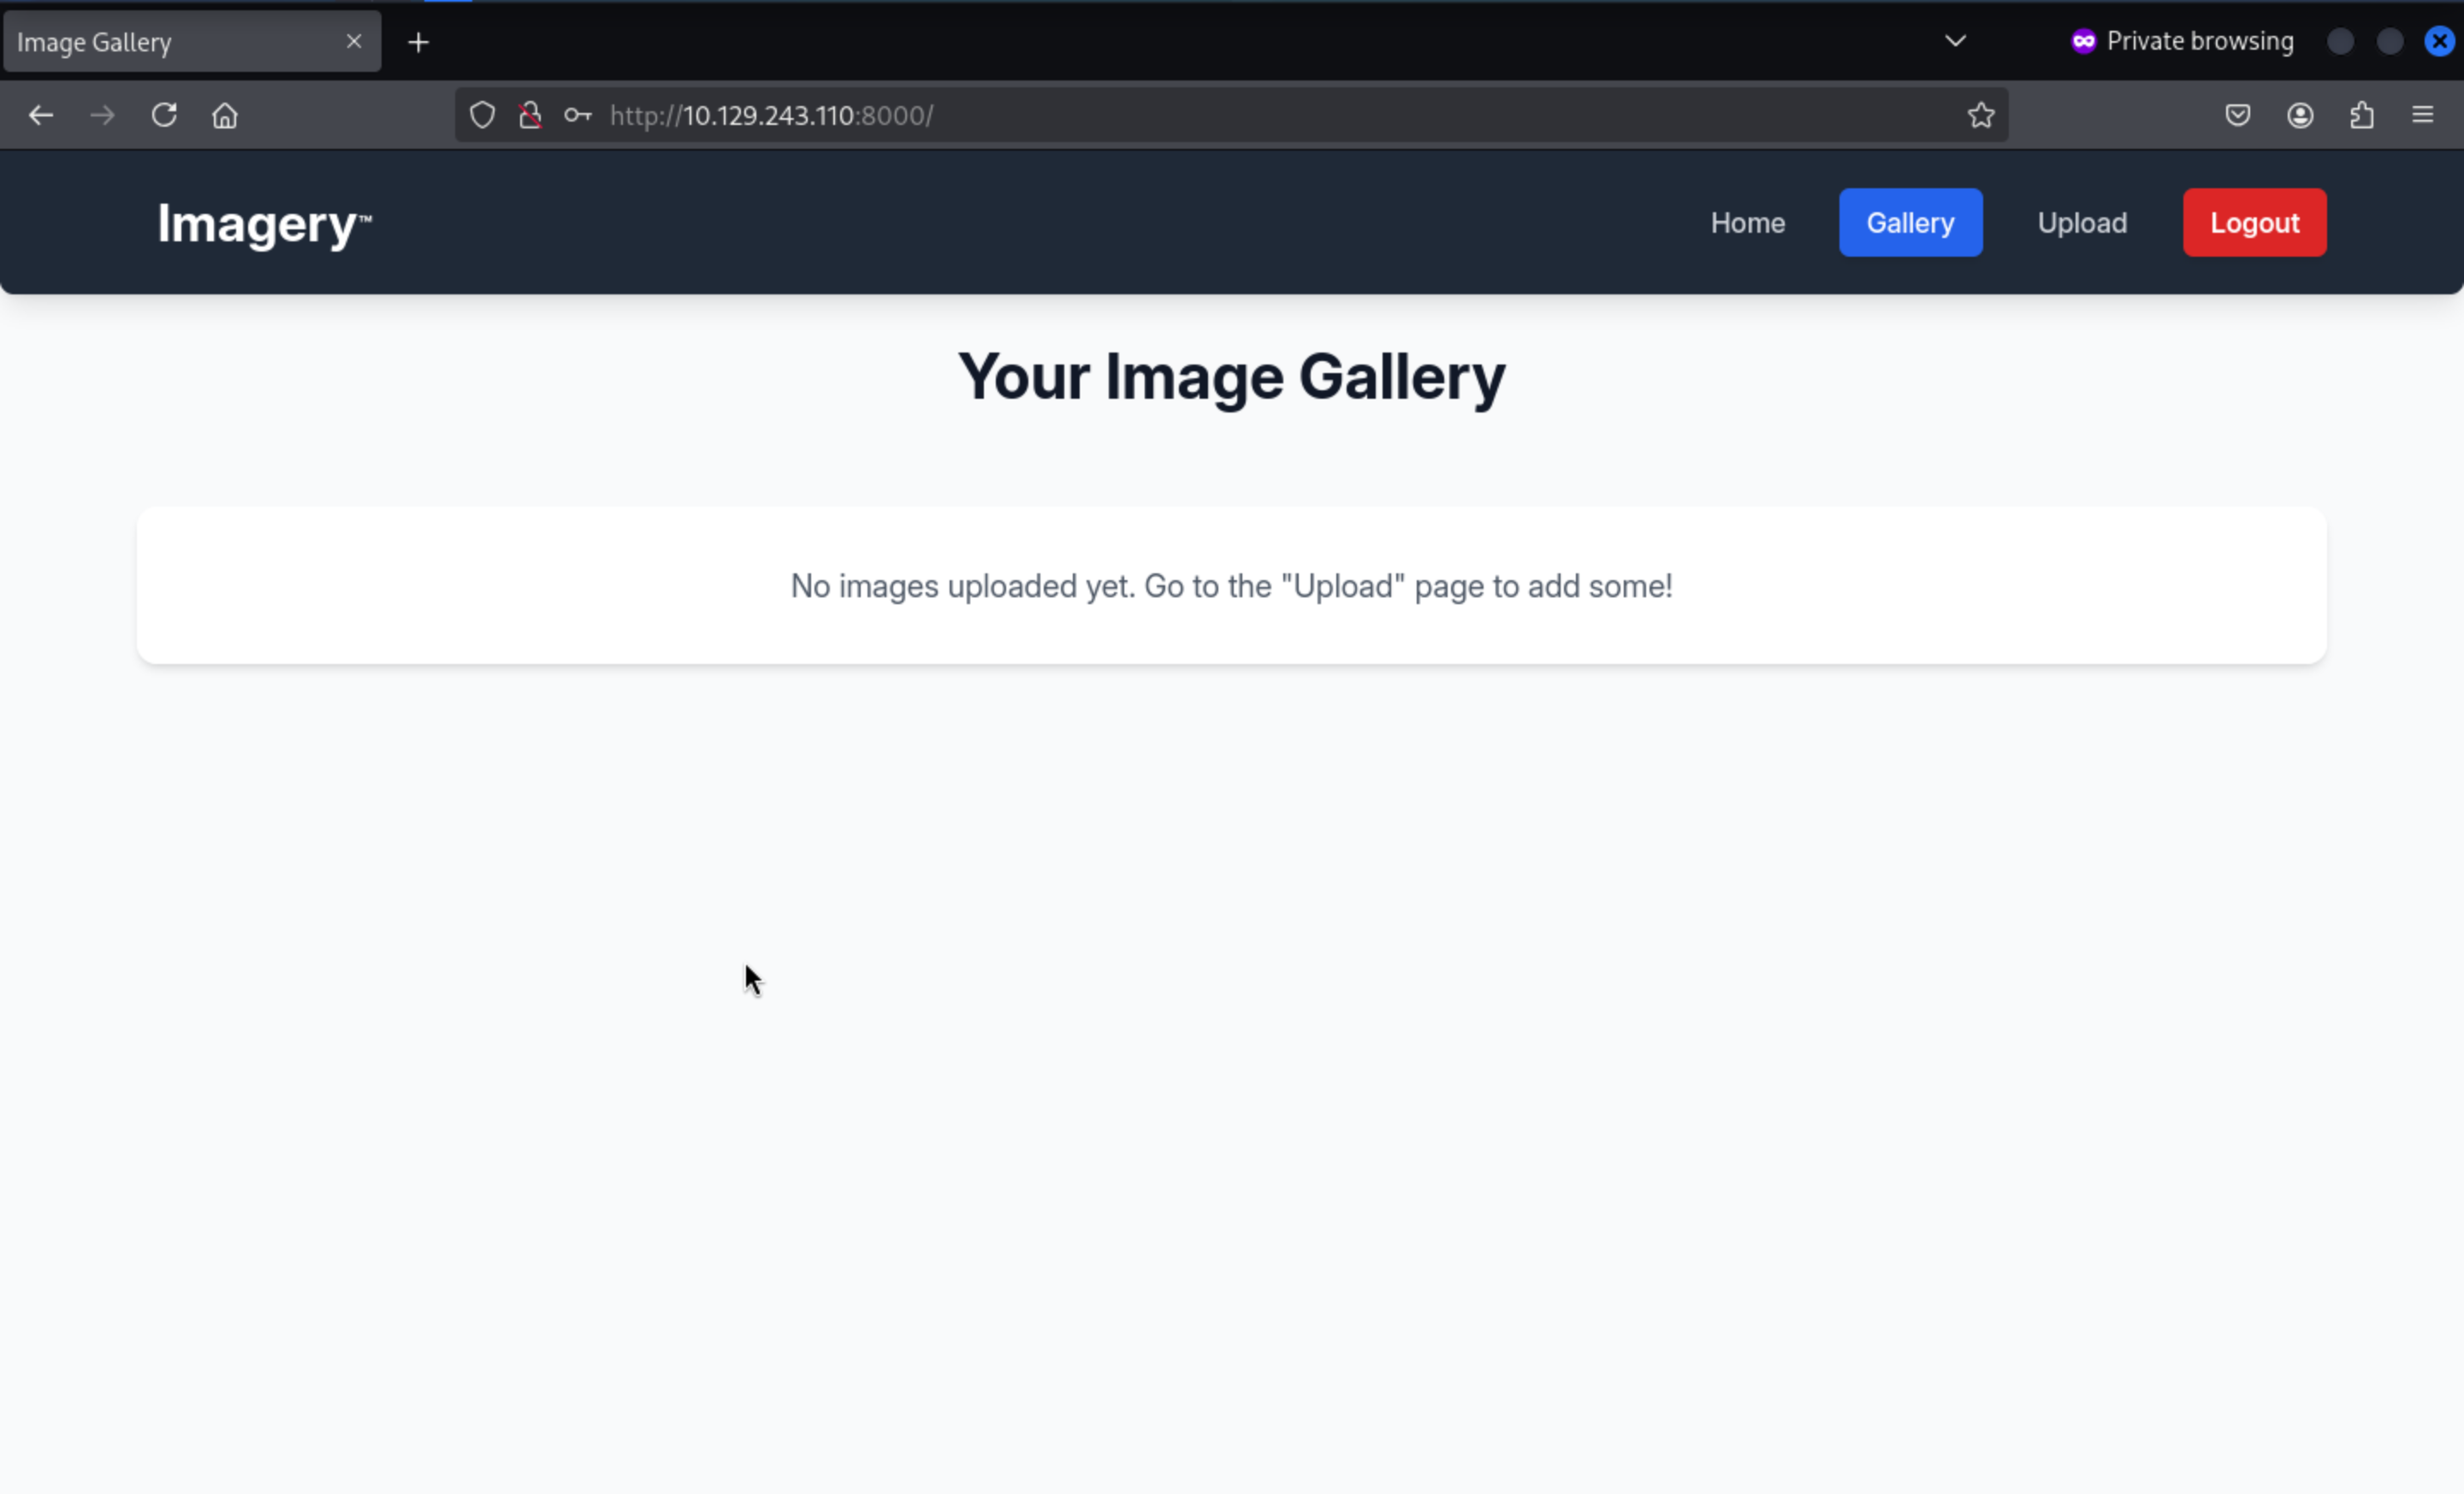Click the address bar URL field
The height and width of the screenshot is (1494, 2464).
tap(1200, 115)
